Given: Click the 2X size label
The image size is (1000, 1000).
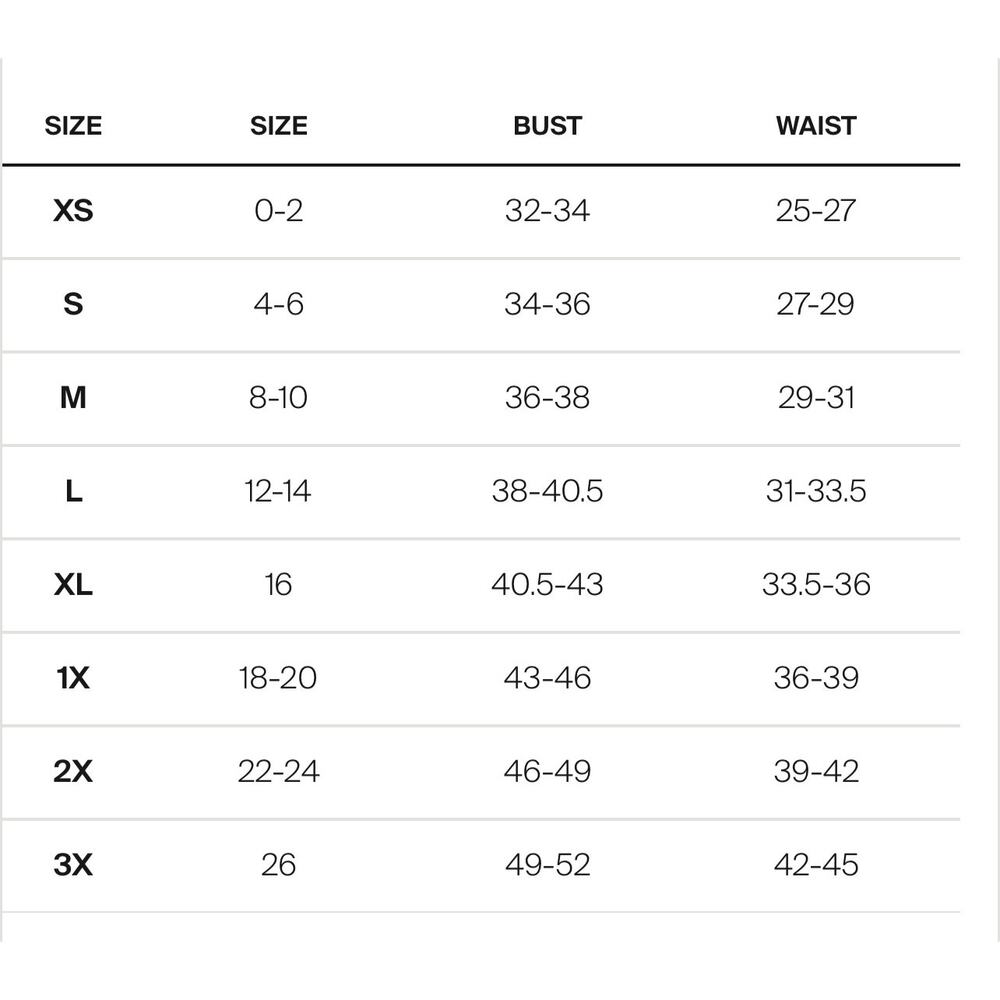Looking at the screenshot, I should point(73,771).
